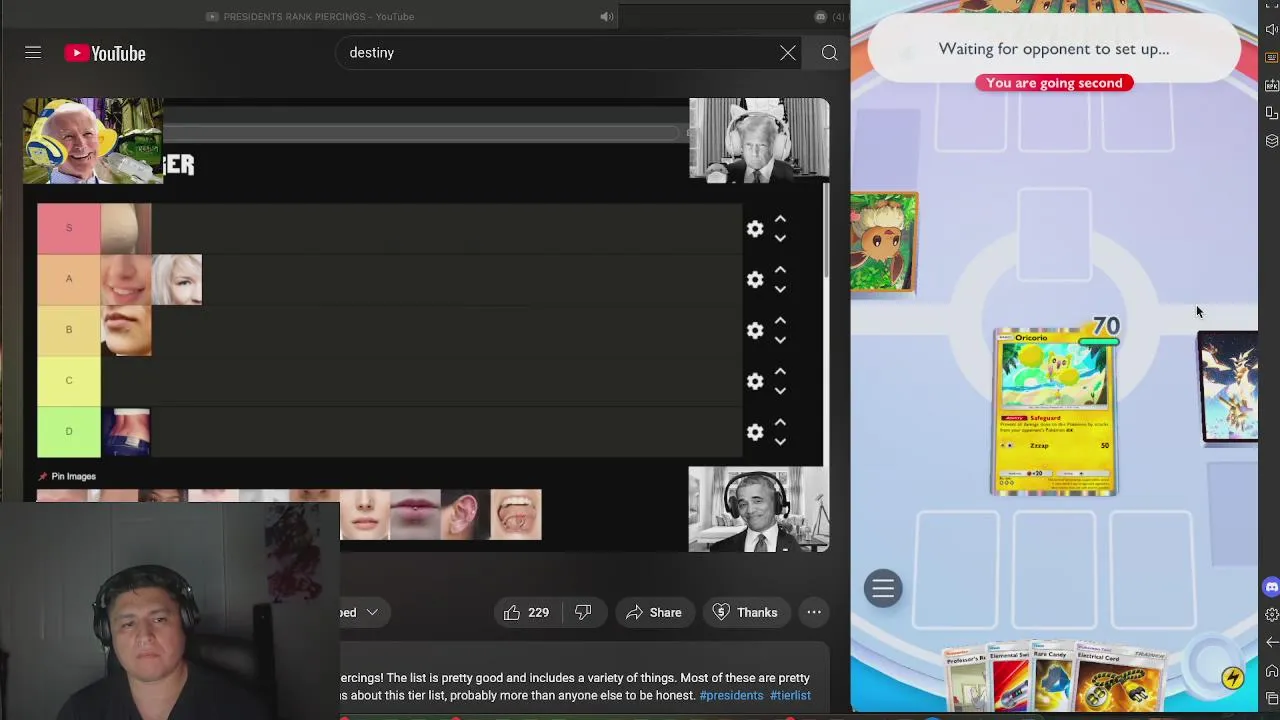Move the D tier row down
This screenshot has height=720, width=1280.
point(780,441)
